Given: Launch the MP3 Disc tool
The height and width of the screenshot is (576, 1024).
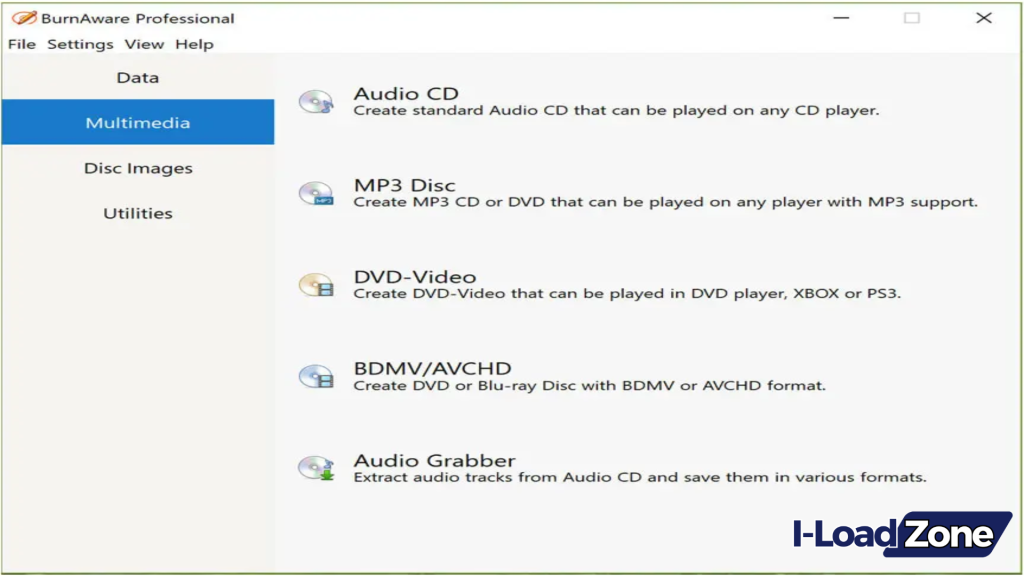Looking at the screenshot, I should tap(405, 184).
